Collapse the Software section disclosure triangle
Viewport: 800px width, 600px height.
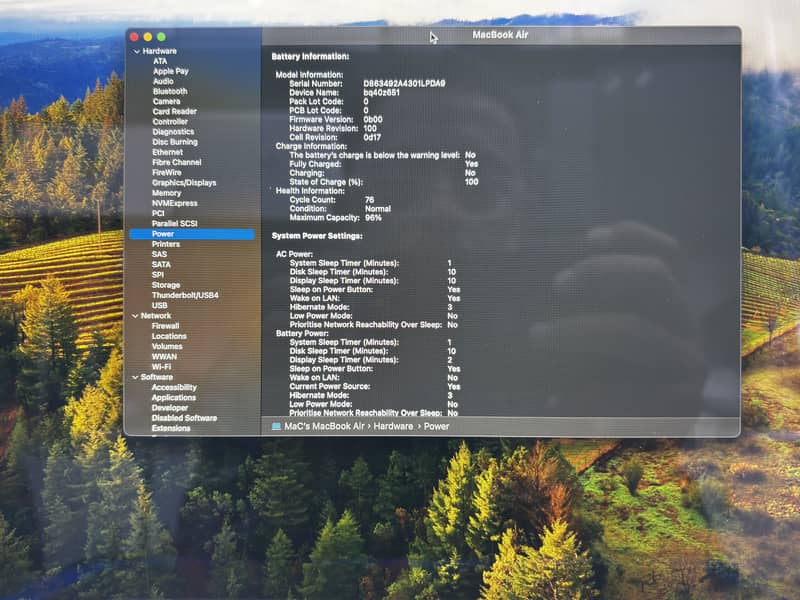click(135, 377)
